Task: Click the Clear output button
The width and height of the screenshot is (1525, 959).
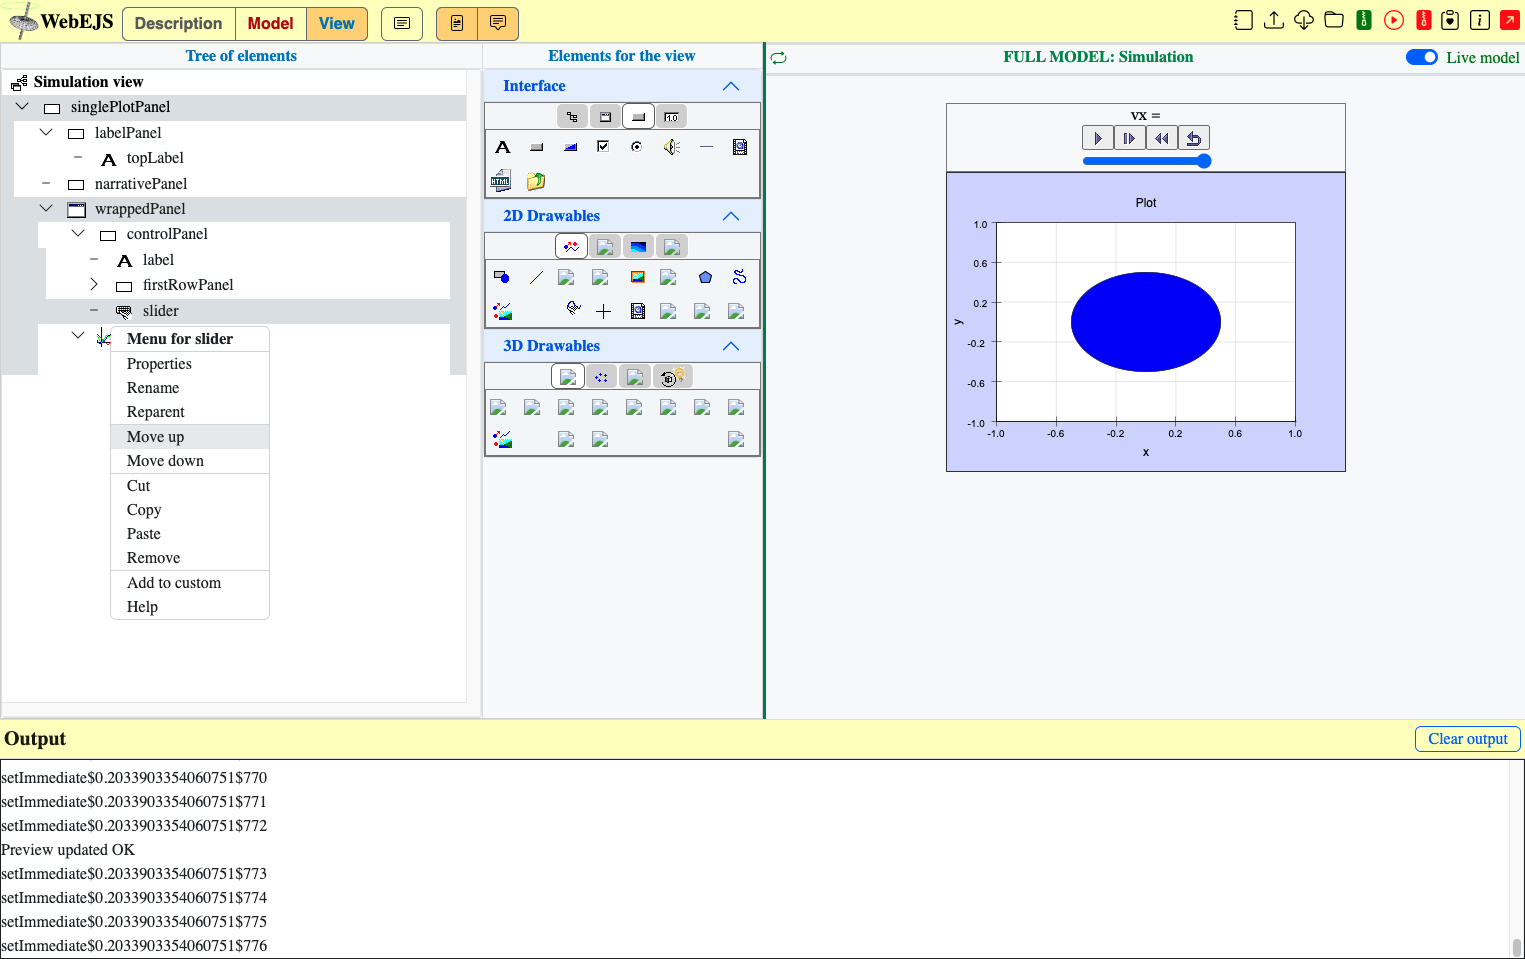Action: 1467,739
